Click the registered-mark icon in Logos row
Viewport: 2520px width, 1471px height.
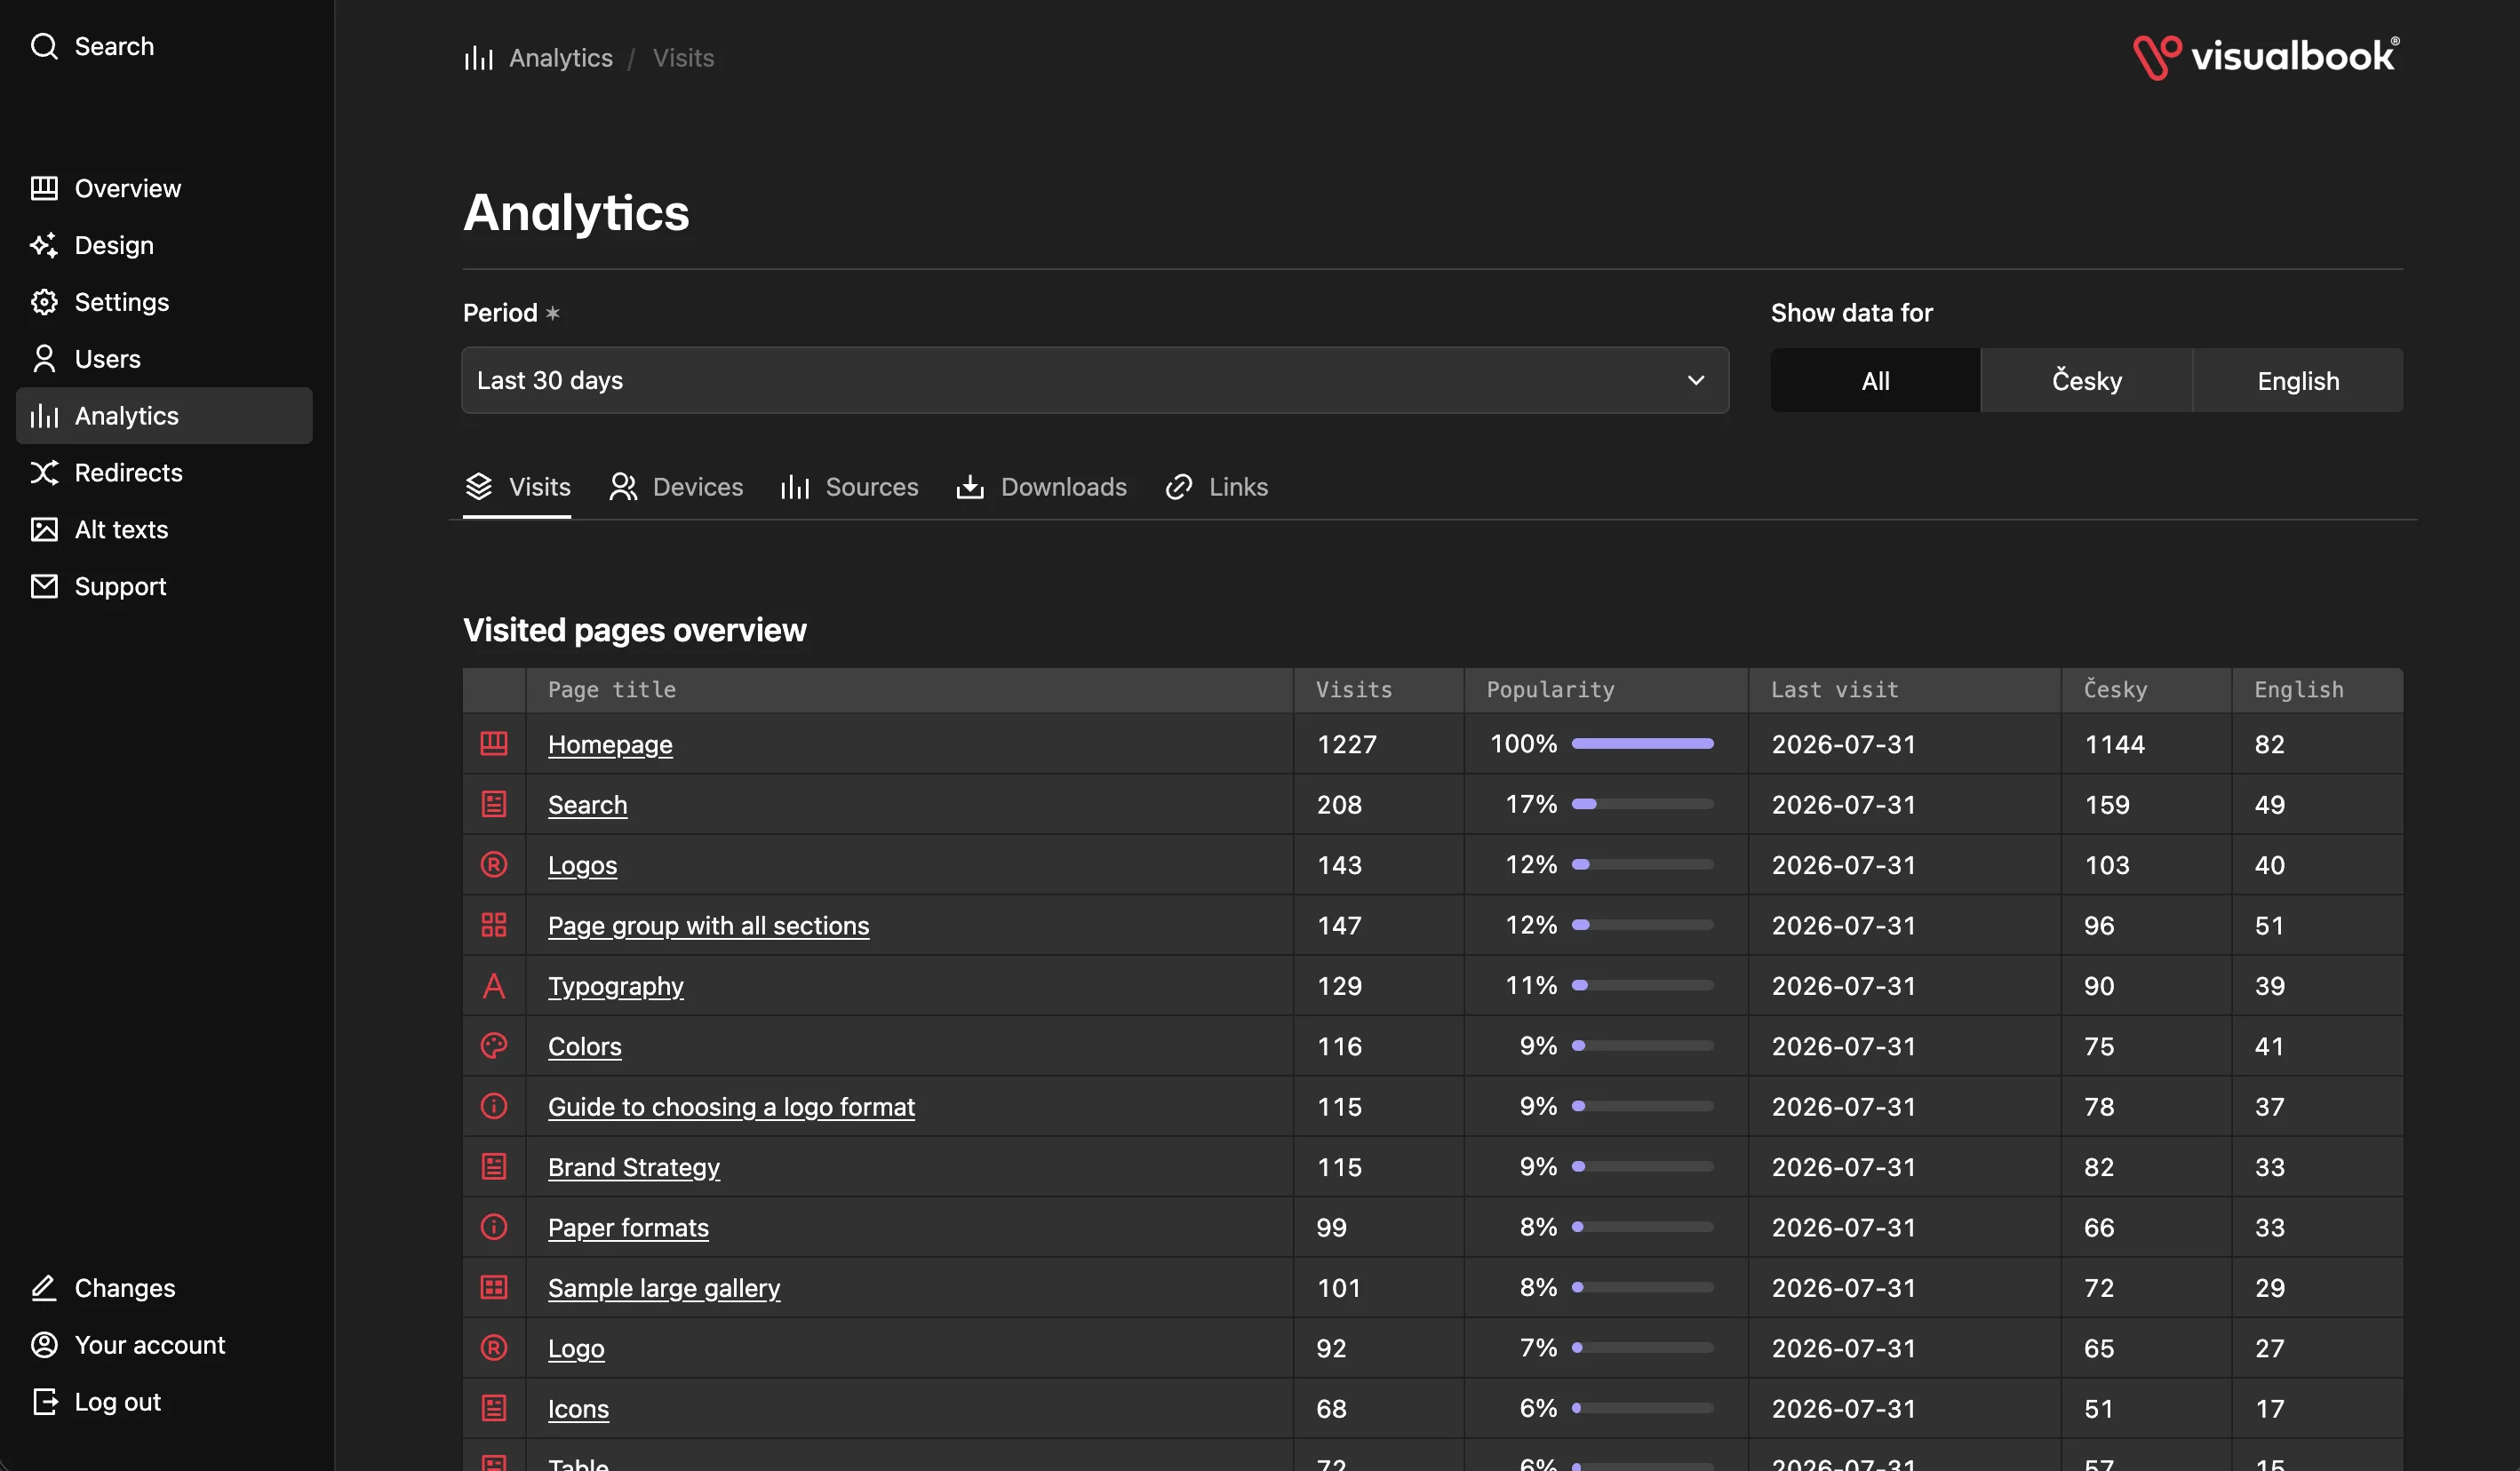(494, 864)
